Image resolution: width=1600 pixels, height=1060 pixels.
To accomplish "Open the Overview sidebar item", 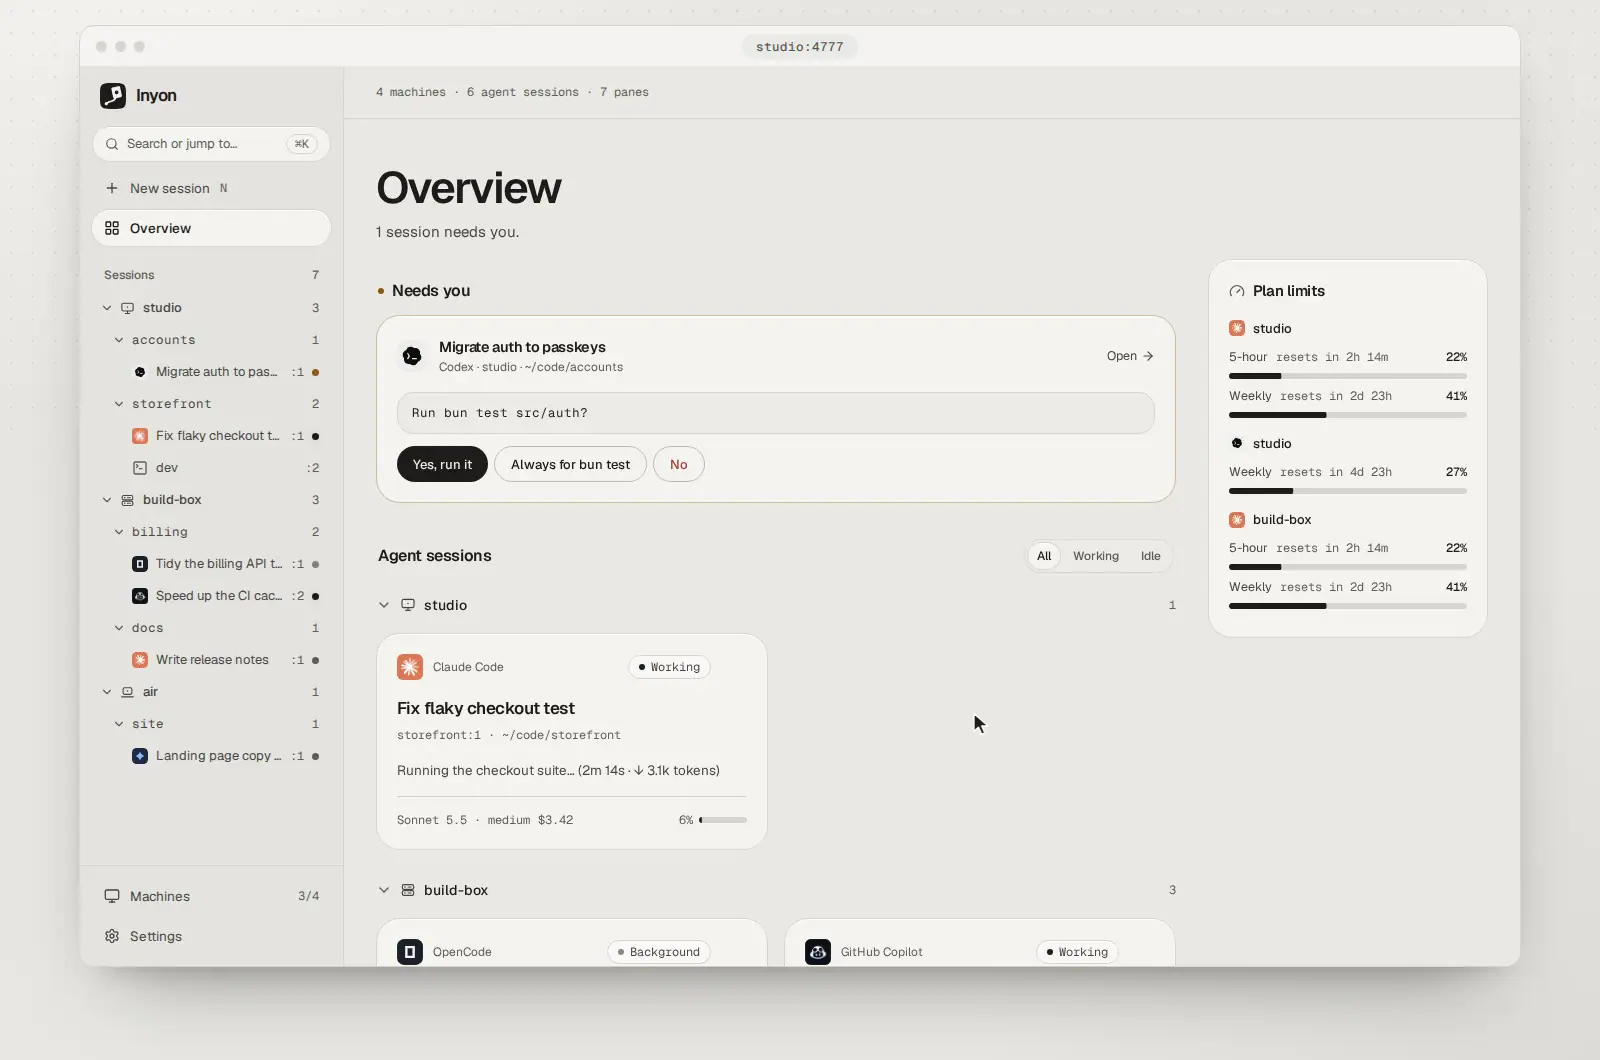I will (x=211, y=228).
